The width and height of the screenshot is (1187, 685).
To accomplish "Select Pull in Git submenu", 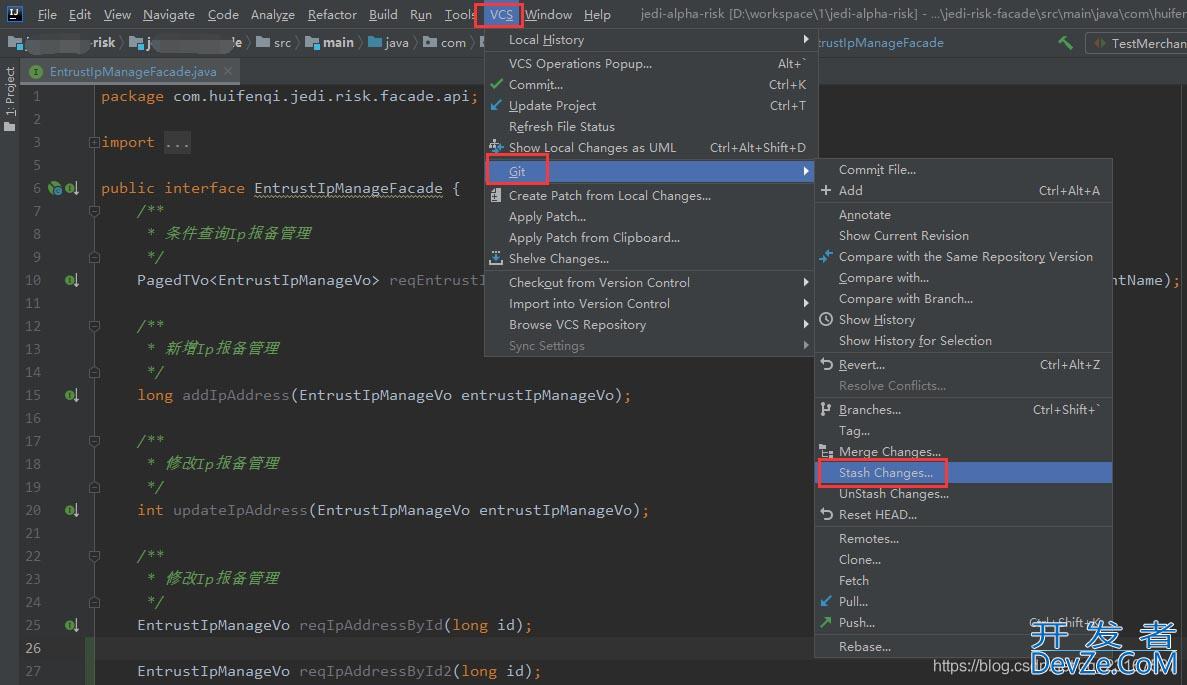I will (x=963, y=602).
